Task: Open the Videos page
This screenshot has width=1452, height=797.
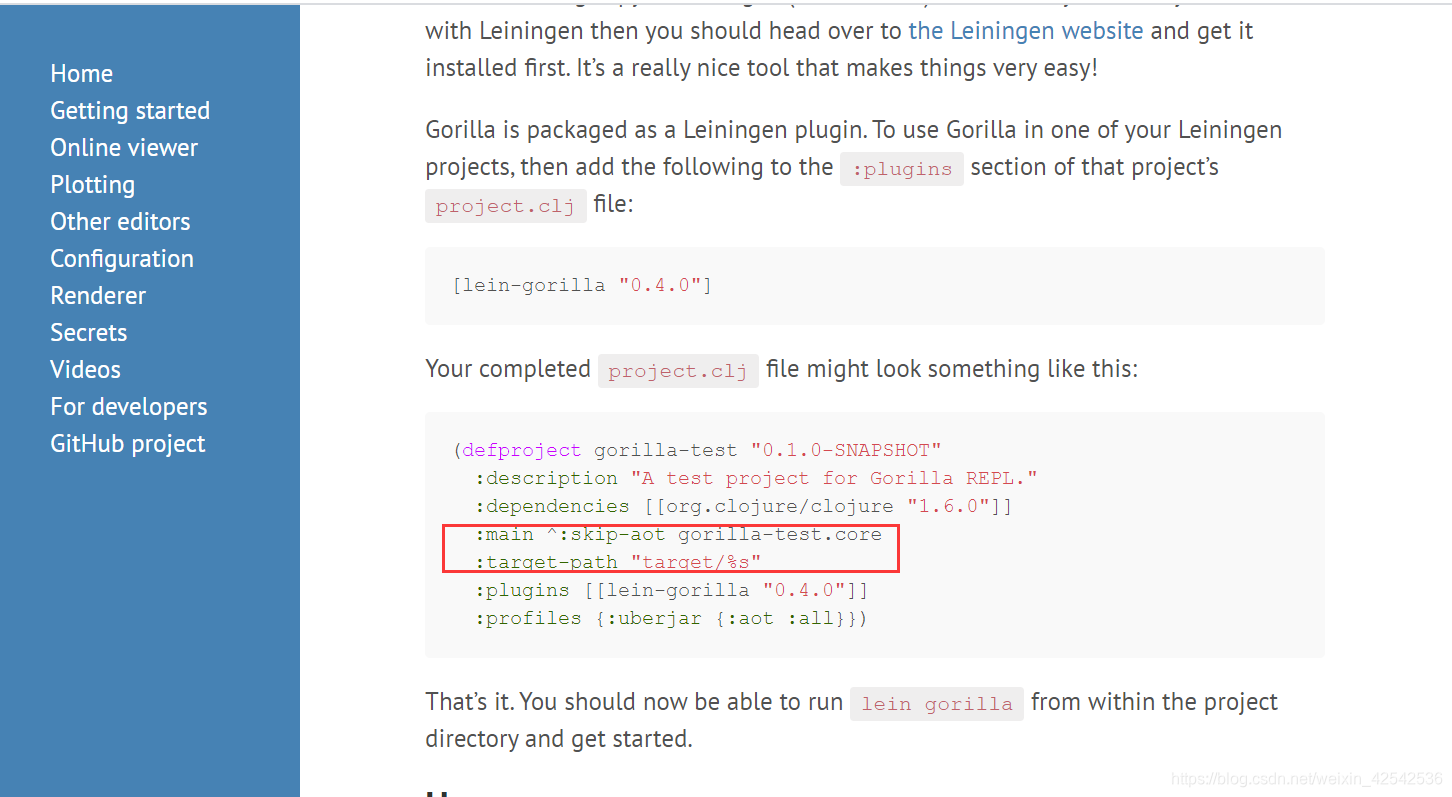Action: [x=85, y=370]
